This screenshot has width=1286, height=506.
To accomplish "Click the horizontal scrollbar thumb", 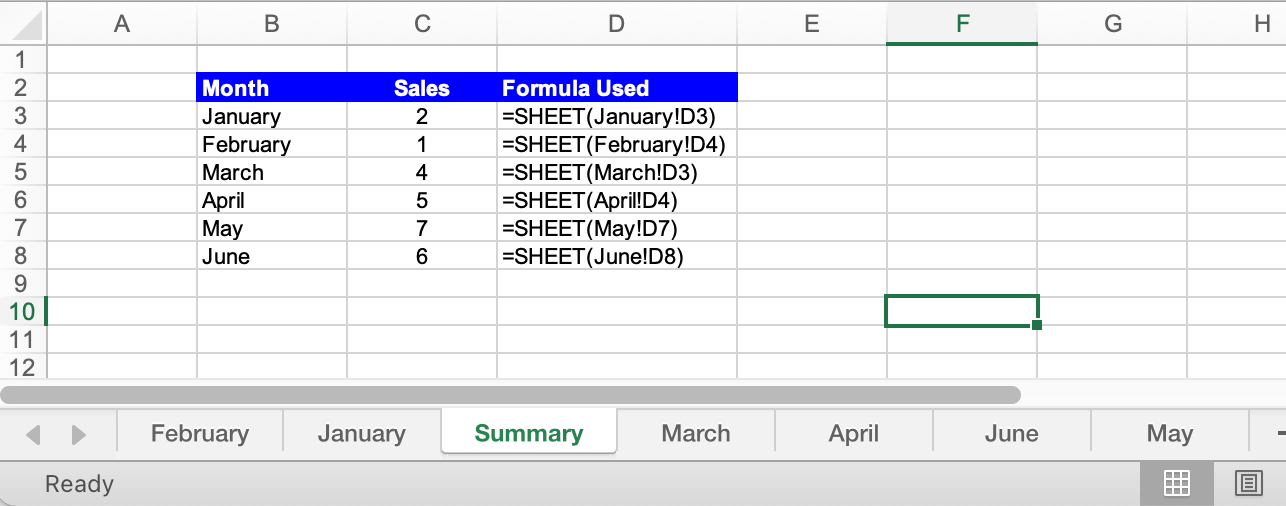I will 510,395.
